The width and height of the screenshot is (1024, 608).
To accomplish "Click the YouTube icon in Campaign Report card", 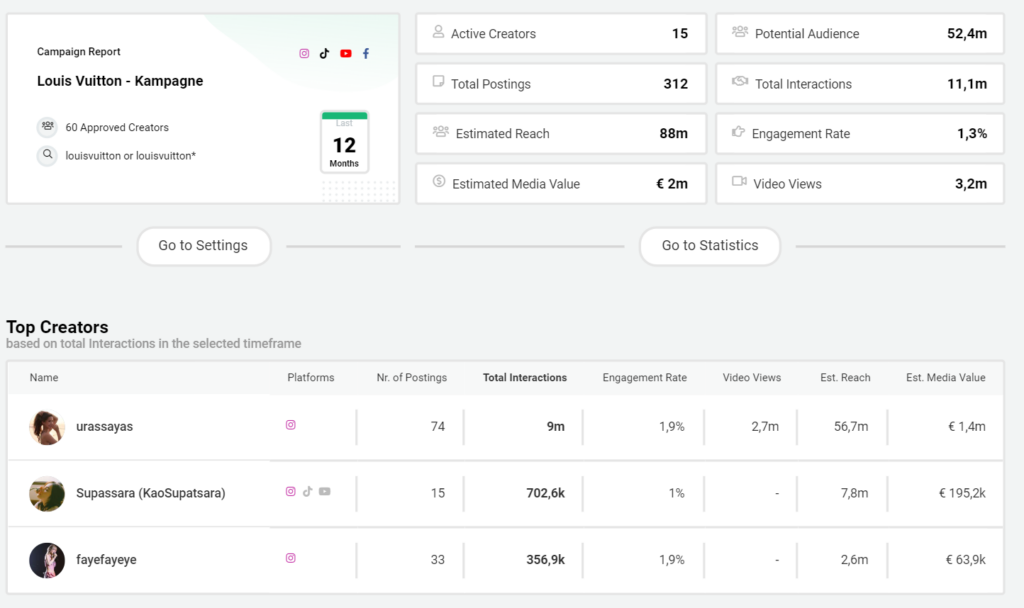I will point(346,54).
